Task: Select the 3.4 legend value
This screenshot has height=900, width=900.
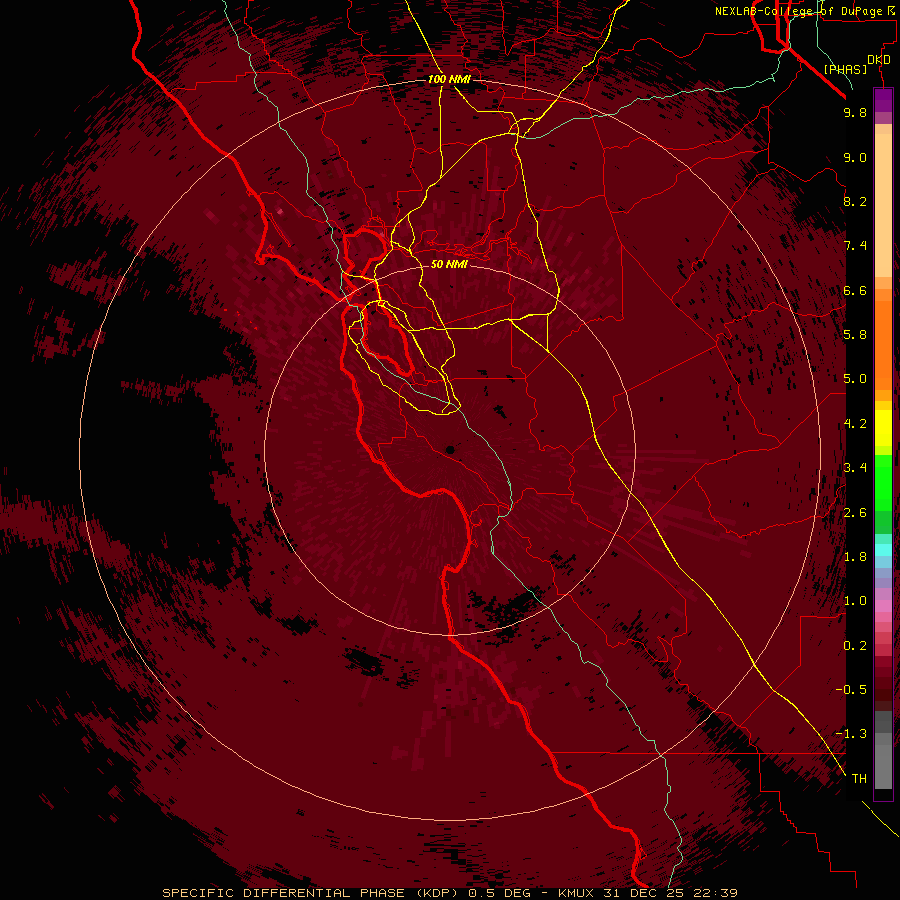Action: tap(855, 468)
